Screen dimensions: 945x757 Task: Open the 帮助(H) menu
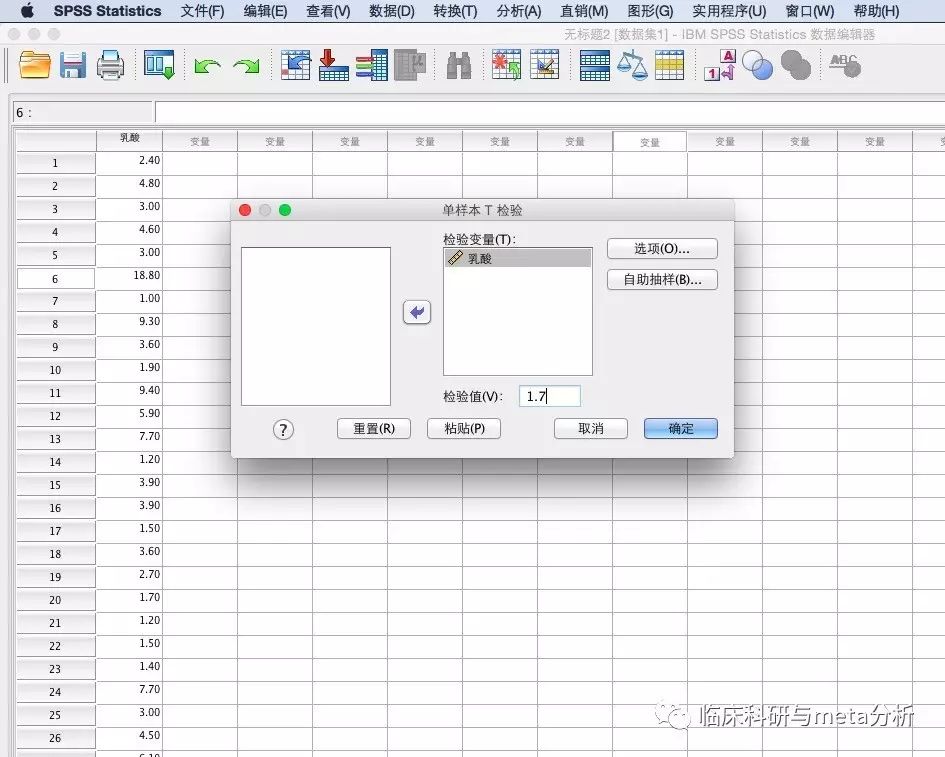tap(876, 11)
